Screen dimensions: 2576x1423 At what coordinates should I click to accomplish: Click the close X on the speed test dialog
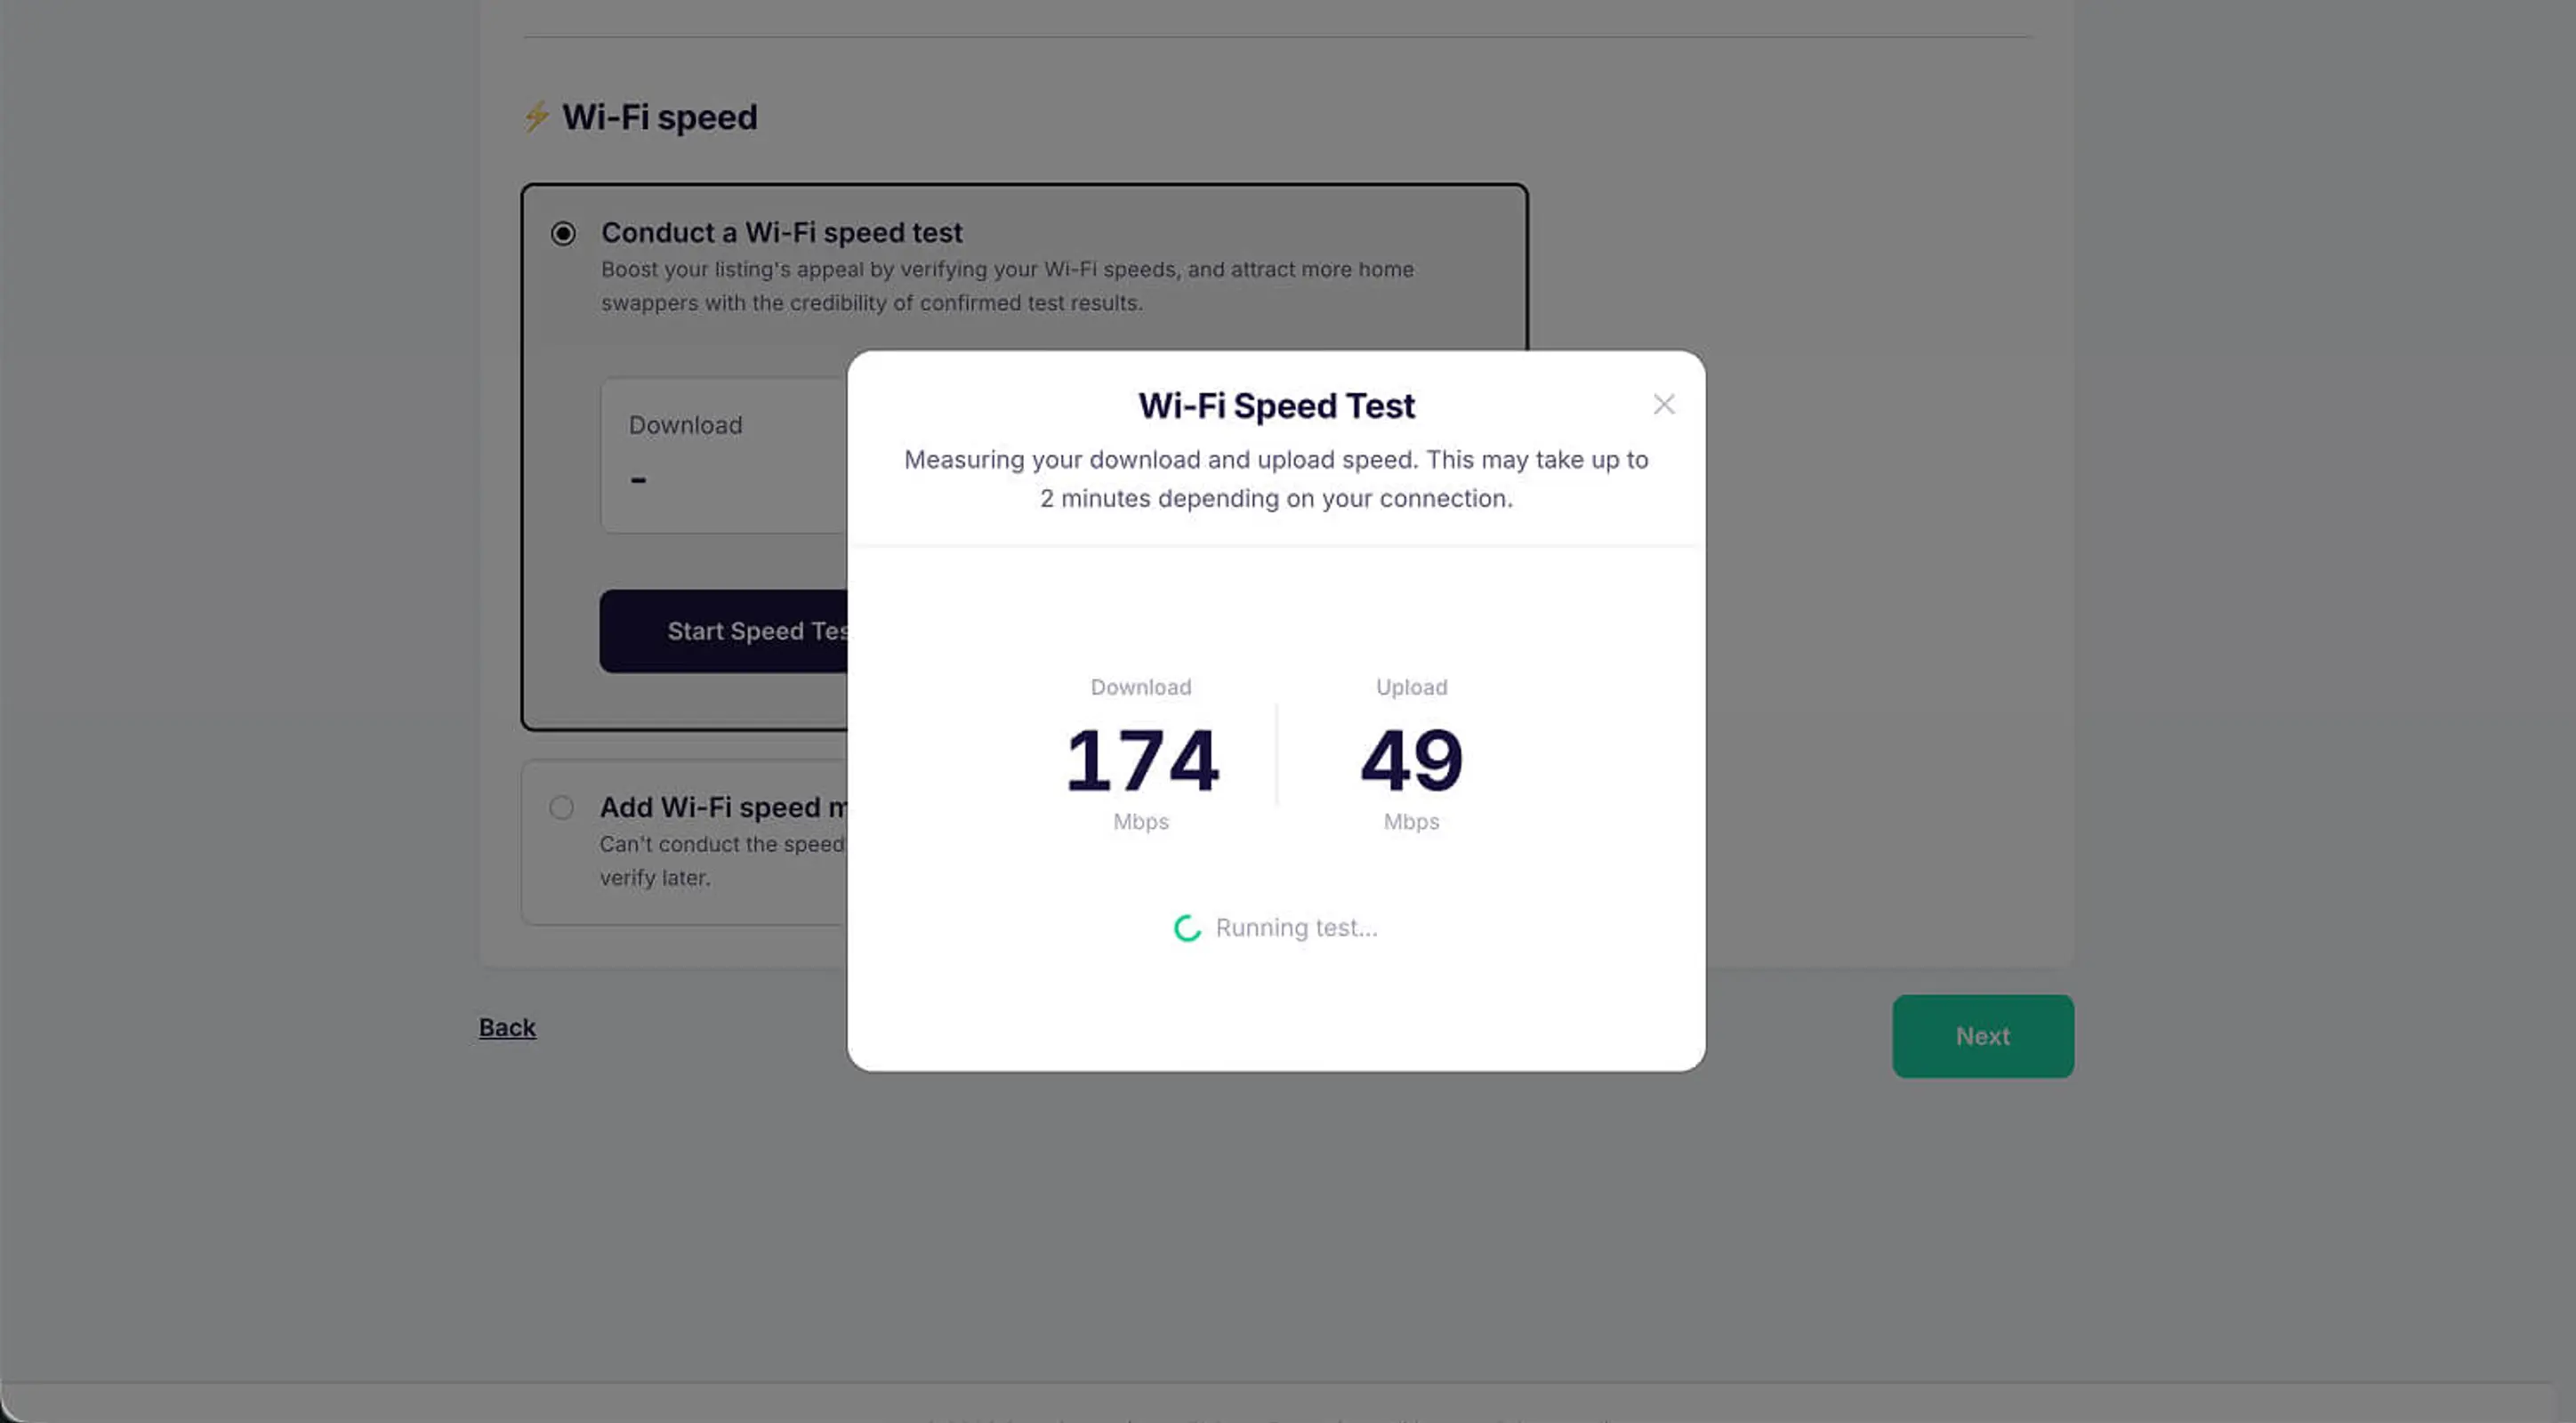[x=1663, y=404]
